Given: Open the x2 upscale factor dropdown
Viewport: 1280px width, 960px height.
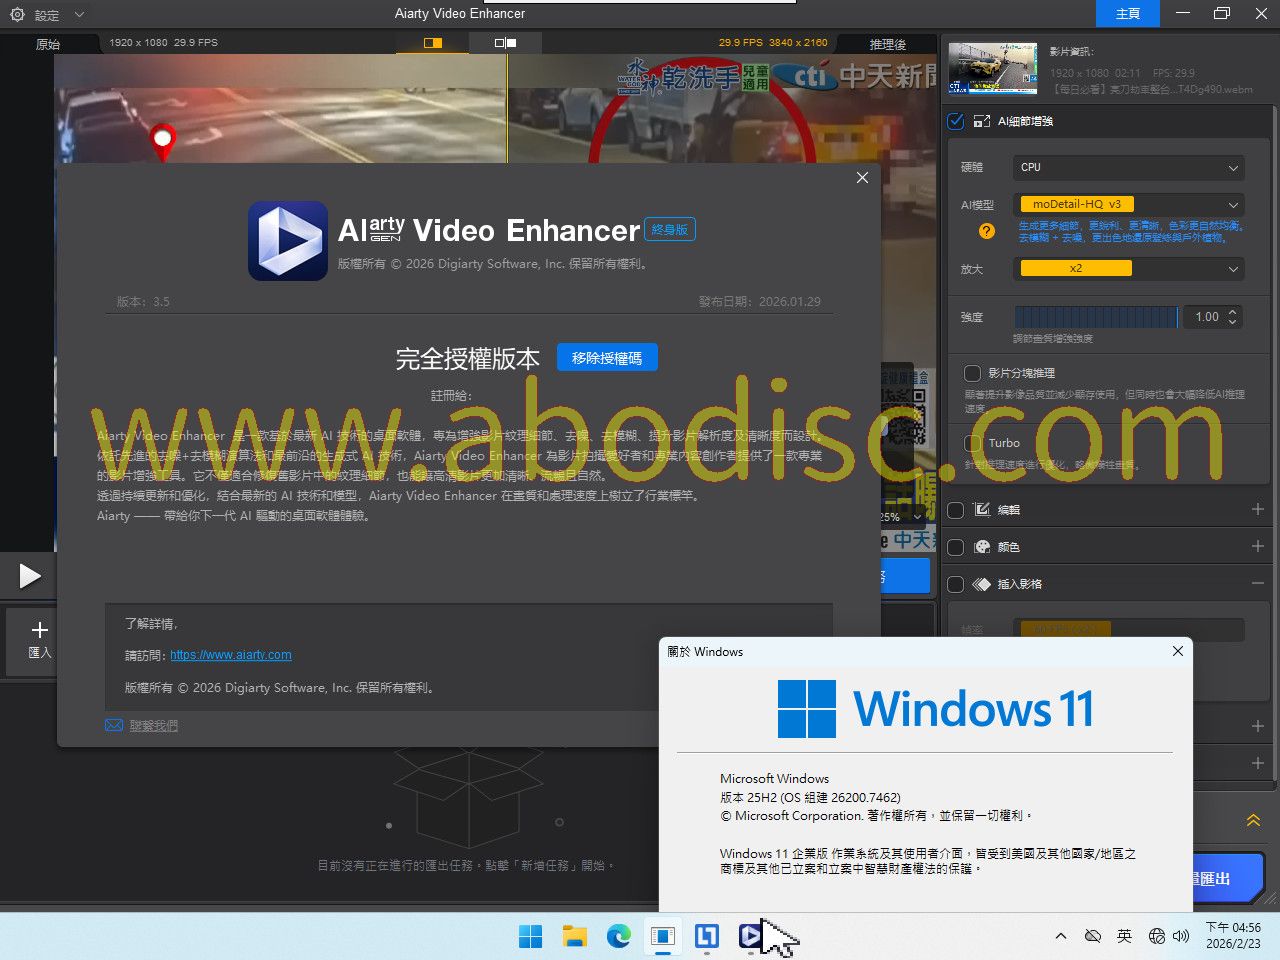Looking at the screenshot, I should 1128,268.
